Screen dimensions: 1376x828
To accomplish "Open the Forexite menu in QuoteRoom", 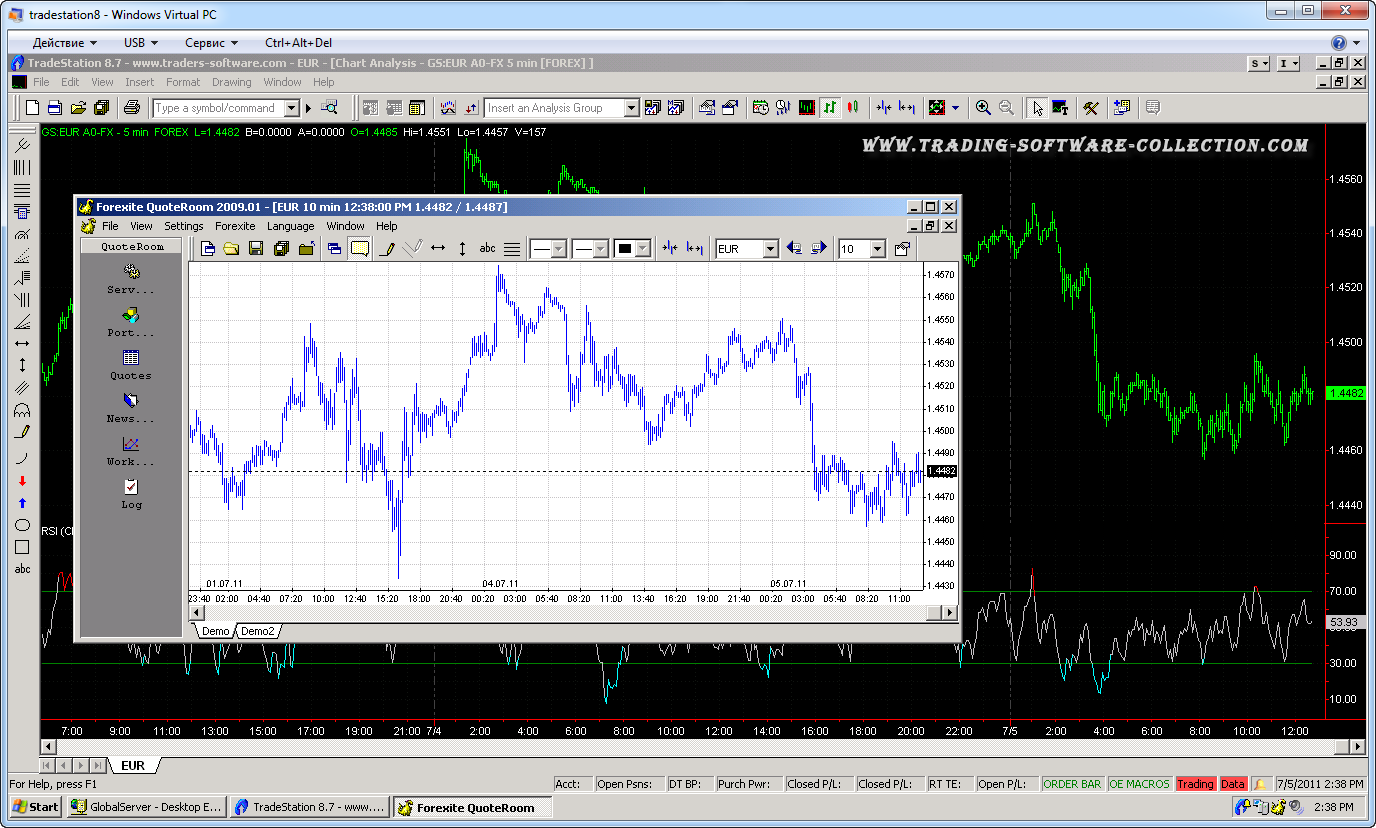I will point(235,226).
